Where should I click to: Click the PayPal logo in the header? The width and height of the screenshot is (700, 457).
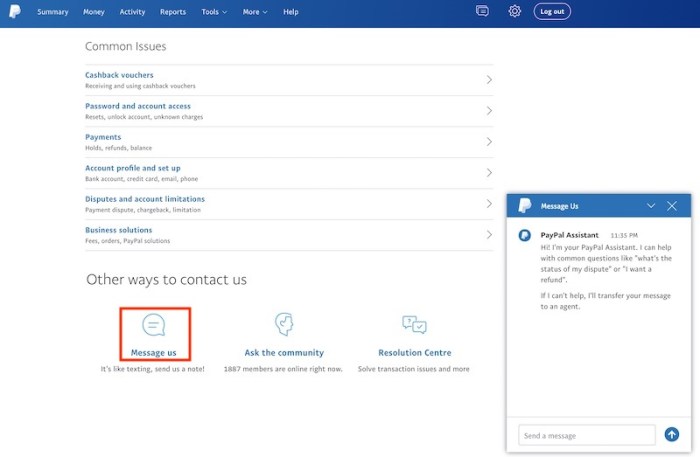click(15, 11)
